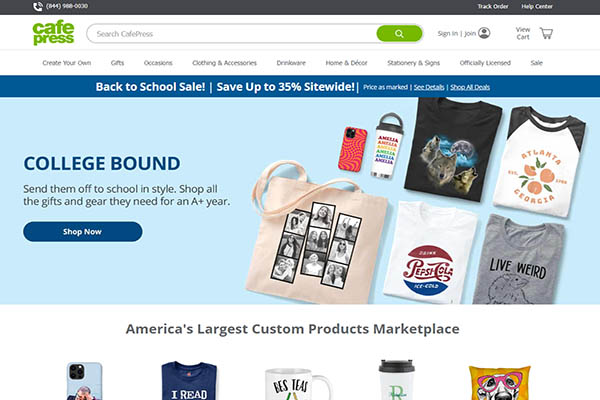
Task: Open the Drinkware menu
Action: pos(291,63)
